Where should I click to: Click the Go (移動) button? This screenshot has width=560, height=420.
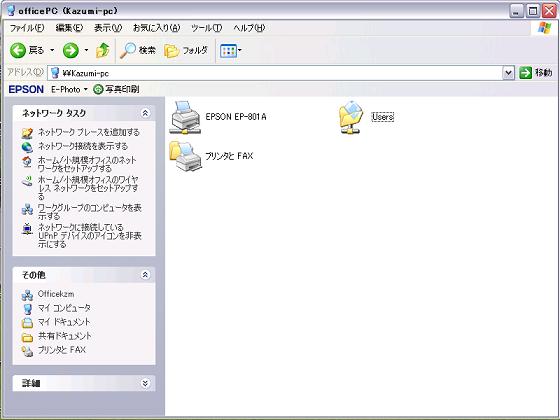click(536, 73)
